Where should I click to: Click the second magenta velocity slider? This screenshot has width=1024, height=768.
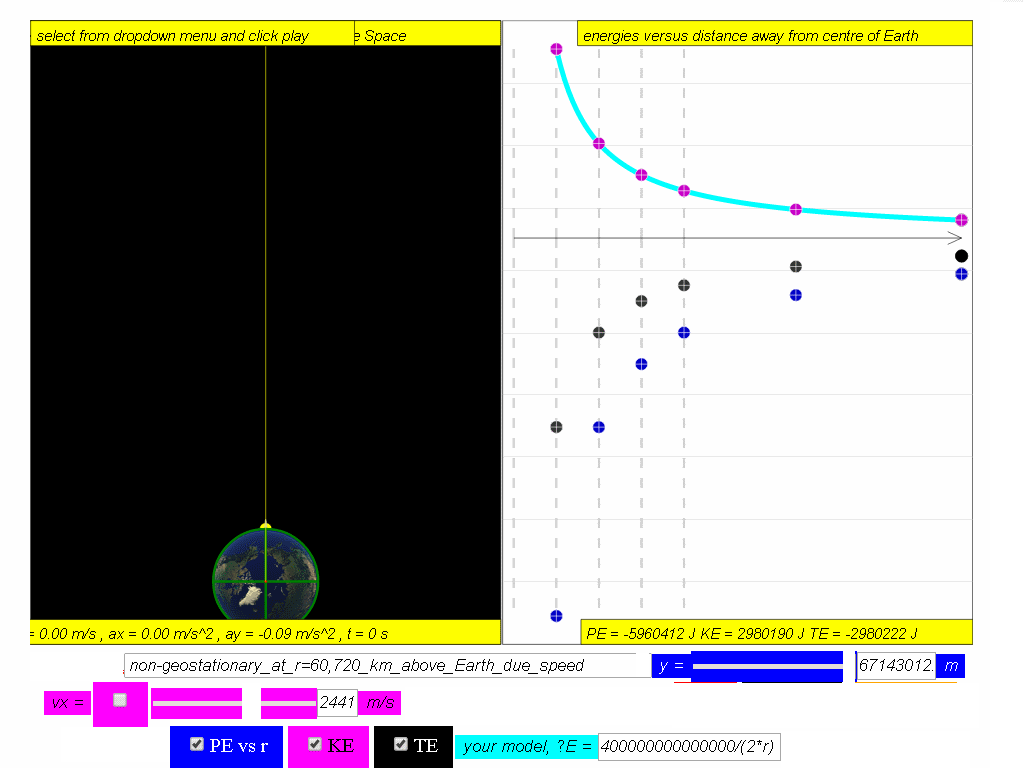(x=289, y=703)
